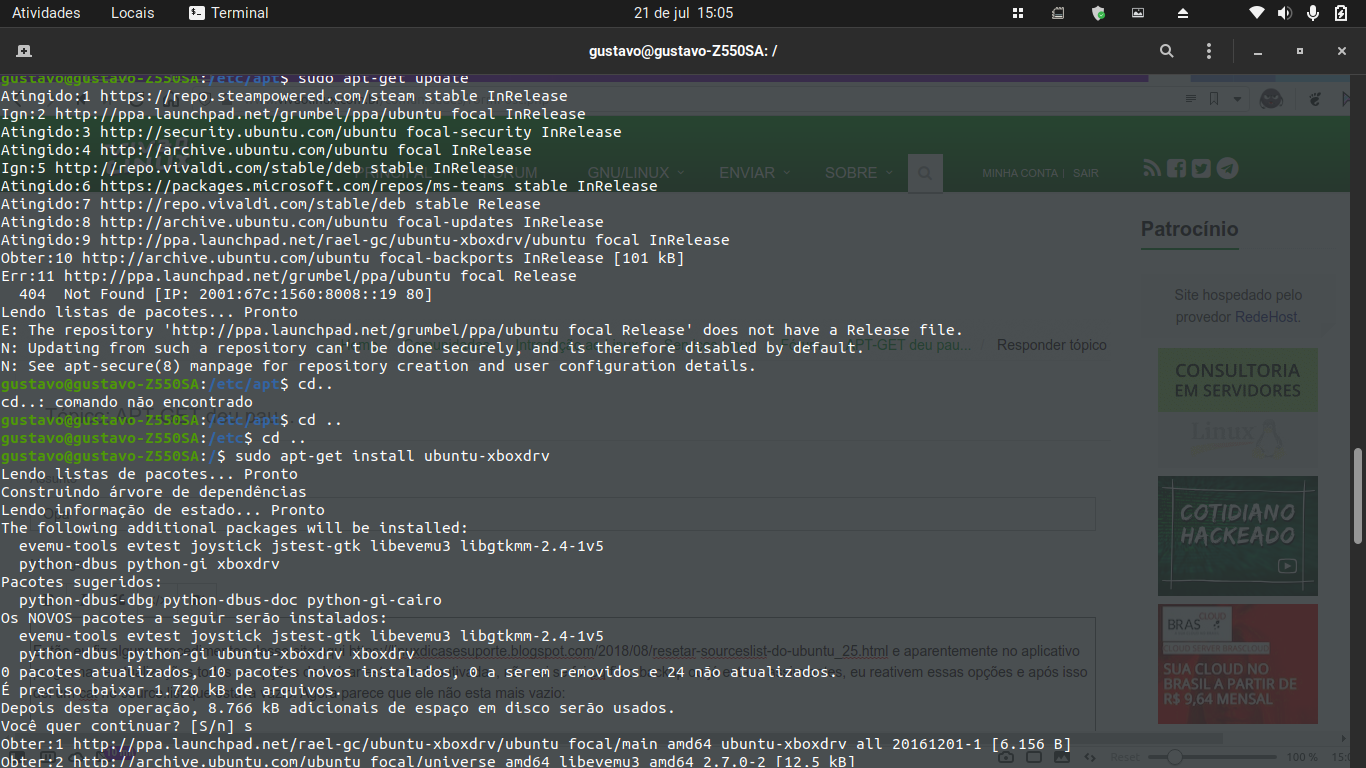This screenshot has height=768, width=1366.
Task: Open the grid app-indicator icon in the top bar
Action: 1018,13
